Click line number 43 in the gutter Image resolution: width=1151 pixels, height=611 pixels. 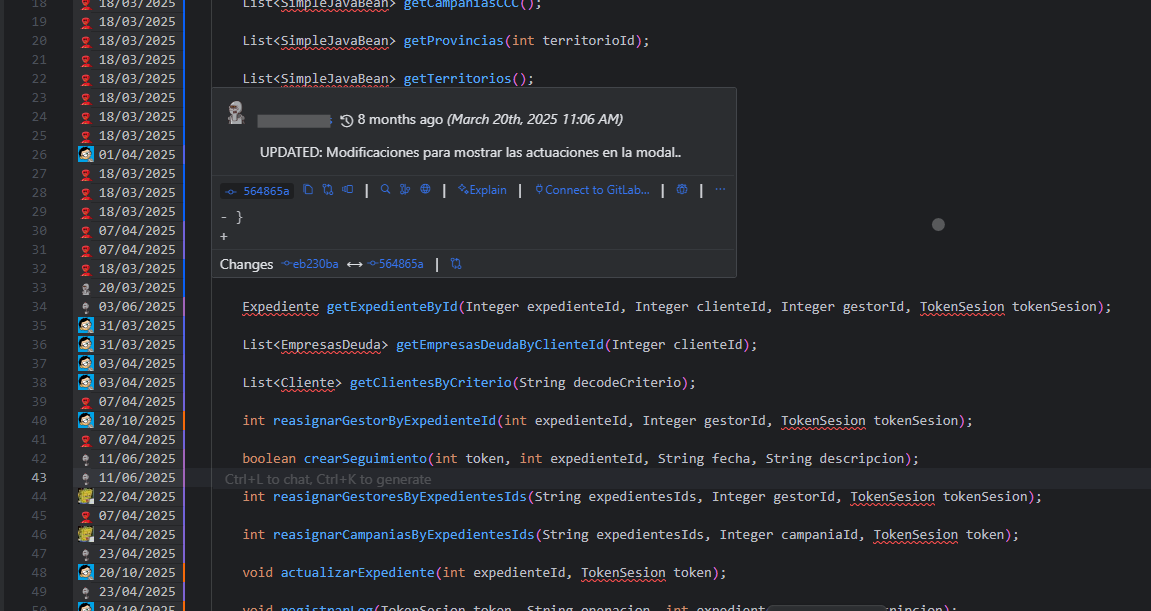(39, 478)
